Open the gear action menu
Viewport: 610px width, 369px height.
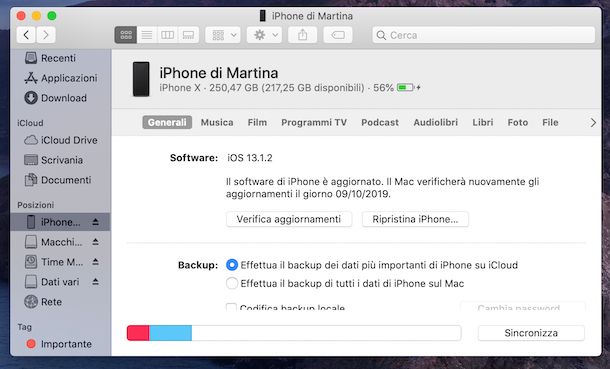265,35
